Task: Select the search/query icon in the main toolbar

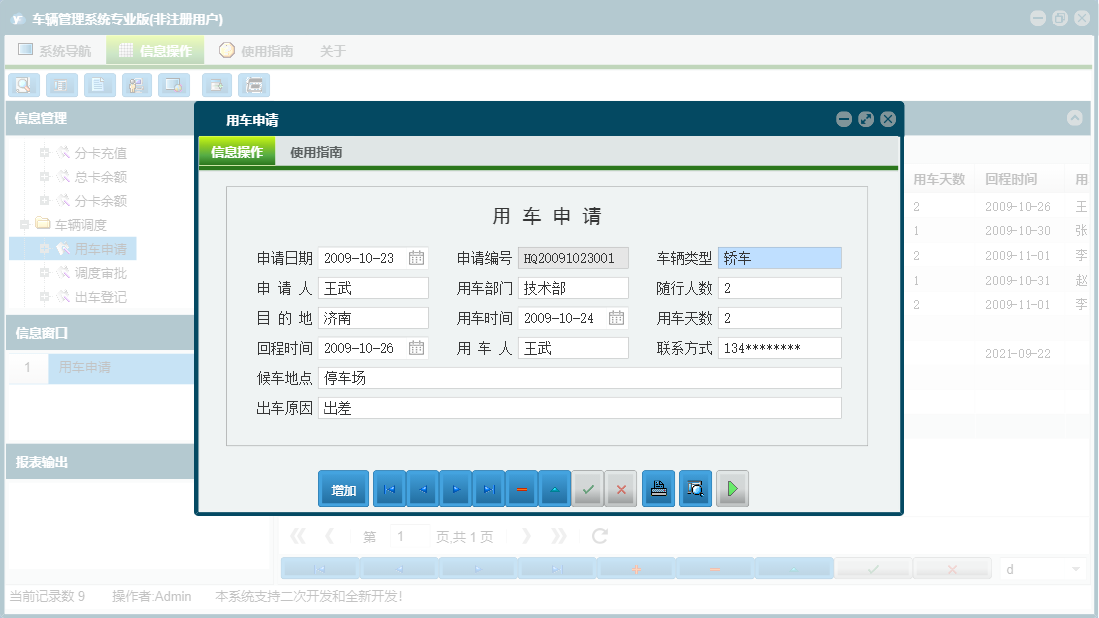Action: click(23, 85)
